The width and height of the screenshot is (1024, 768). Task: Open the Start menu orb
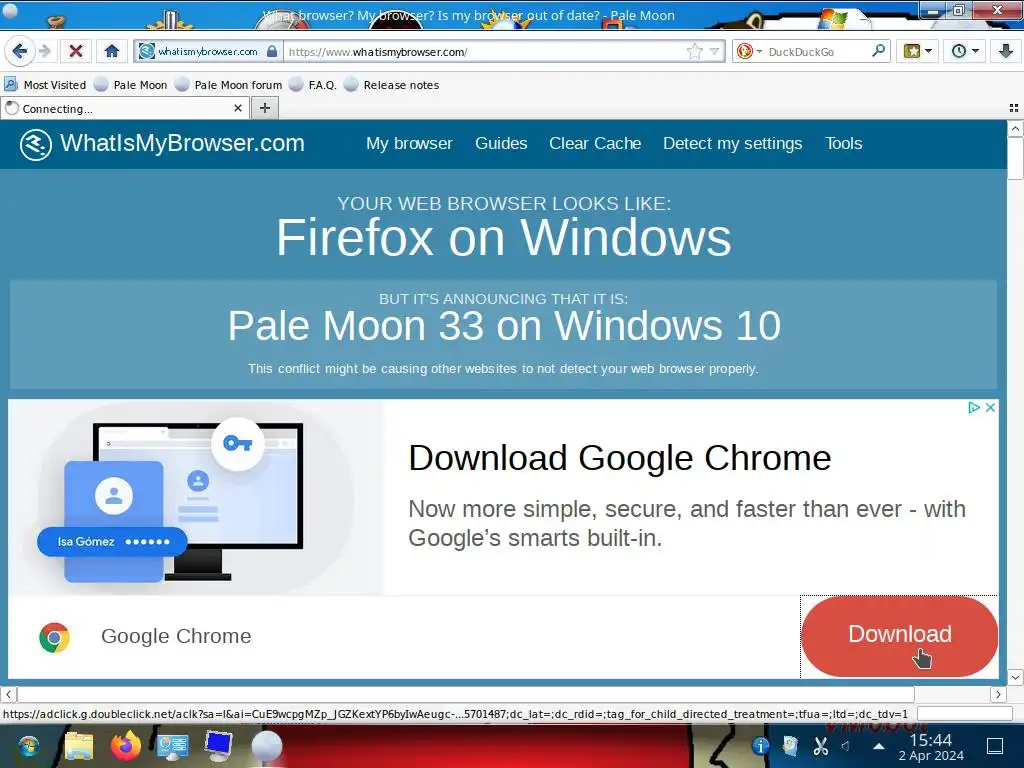(x=28, y=746)
